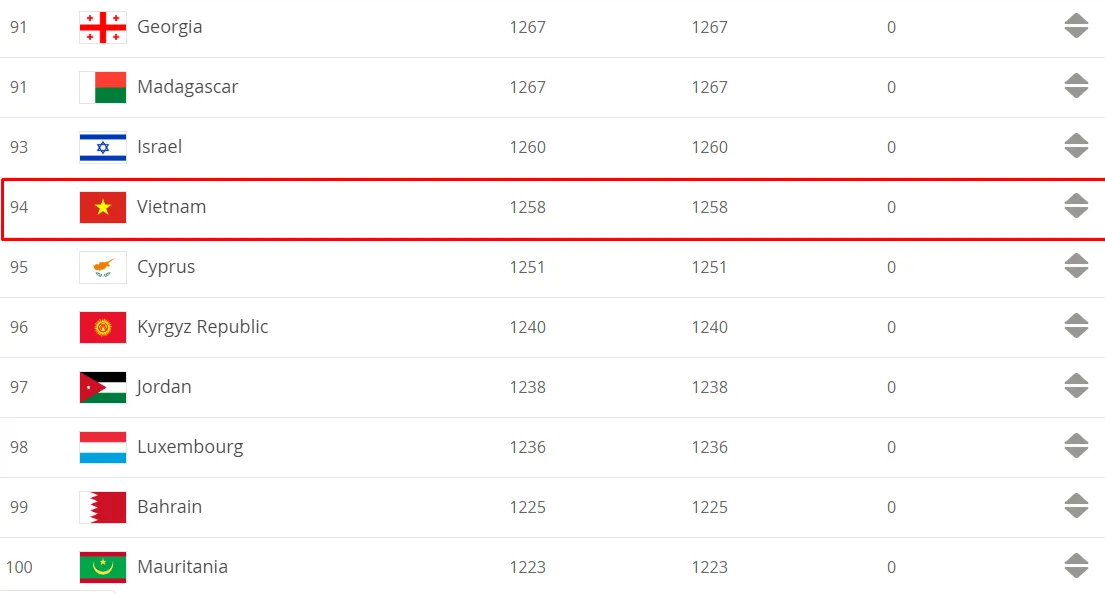Expand the Mauritania row details arrow

click(1076, 566)
